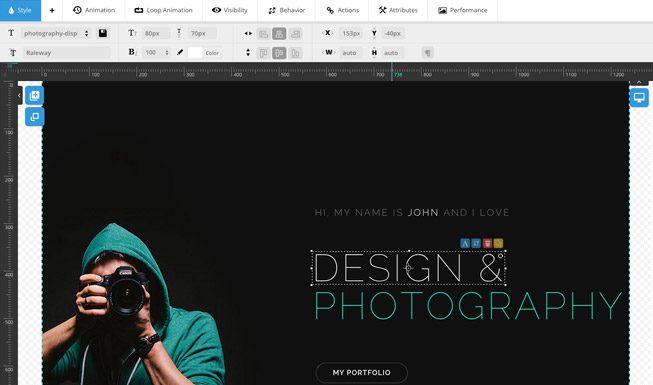653x385 pixels.
Task: Click the desktop device preview icon
Action: 639,98
